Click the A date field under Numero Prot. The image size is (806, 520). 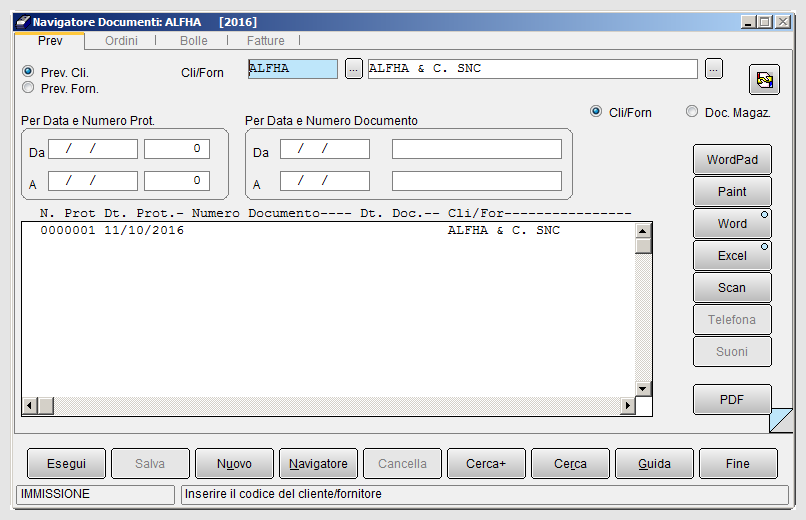pyautogui.click(x=93, y=181)
